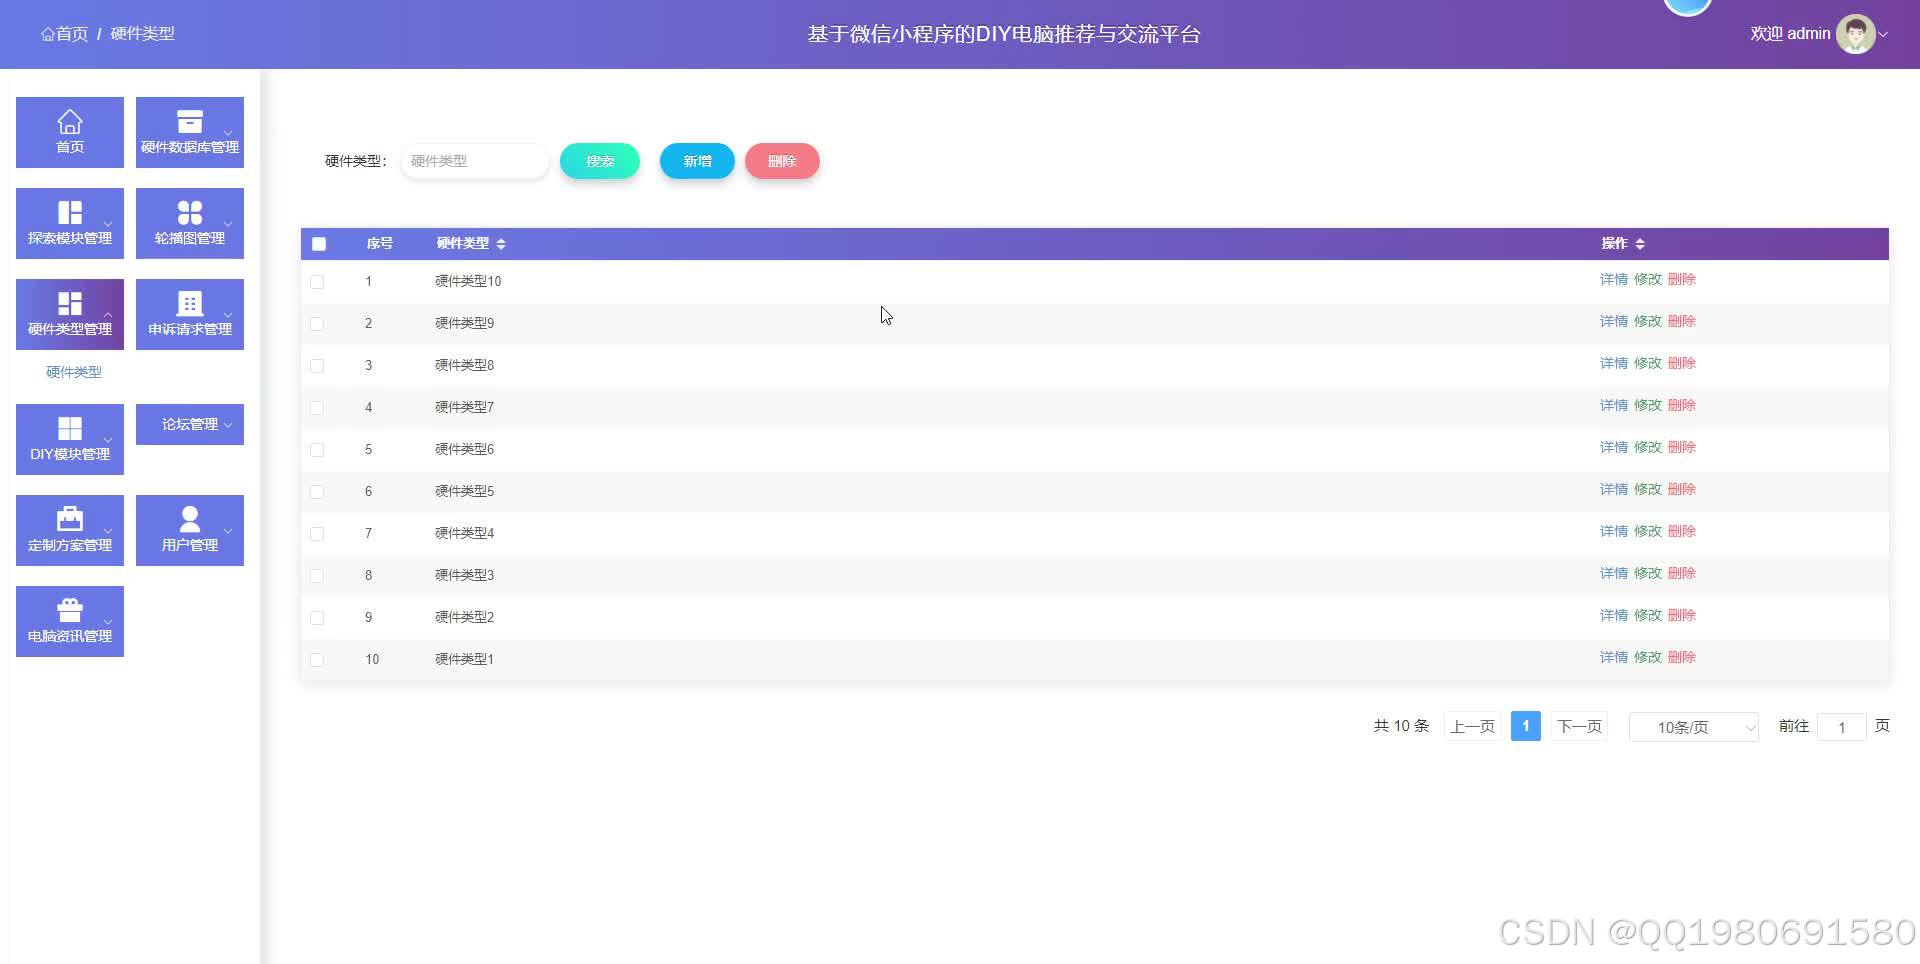Click the 轮播图管理 sidebar icon
Viewport: 1920px width, 964px height.
click(x=189, y=222)
